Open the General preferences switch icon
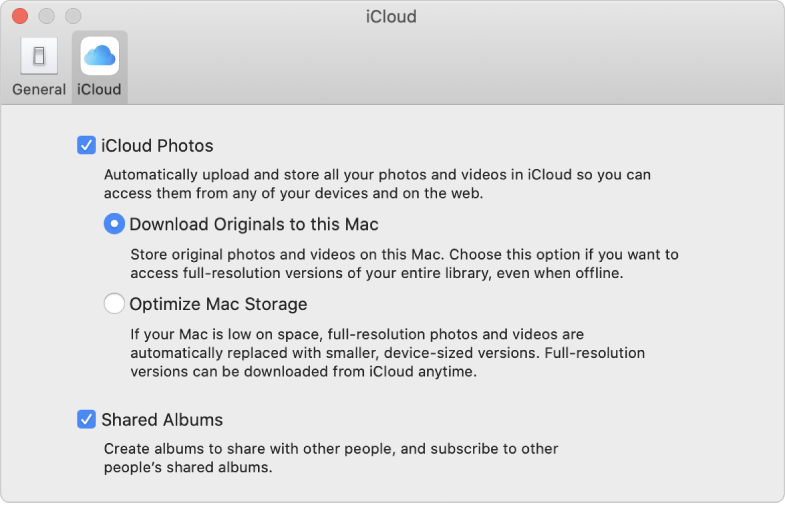Image resolution: width=785 pixels, height=505 pixels. coord(39,57)
